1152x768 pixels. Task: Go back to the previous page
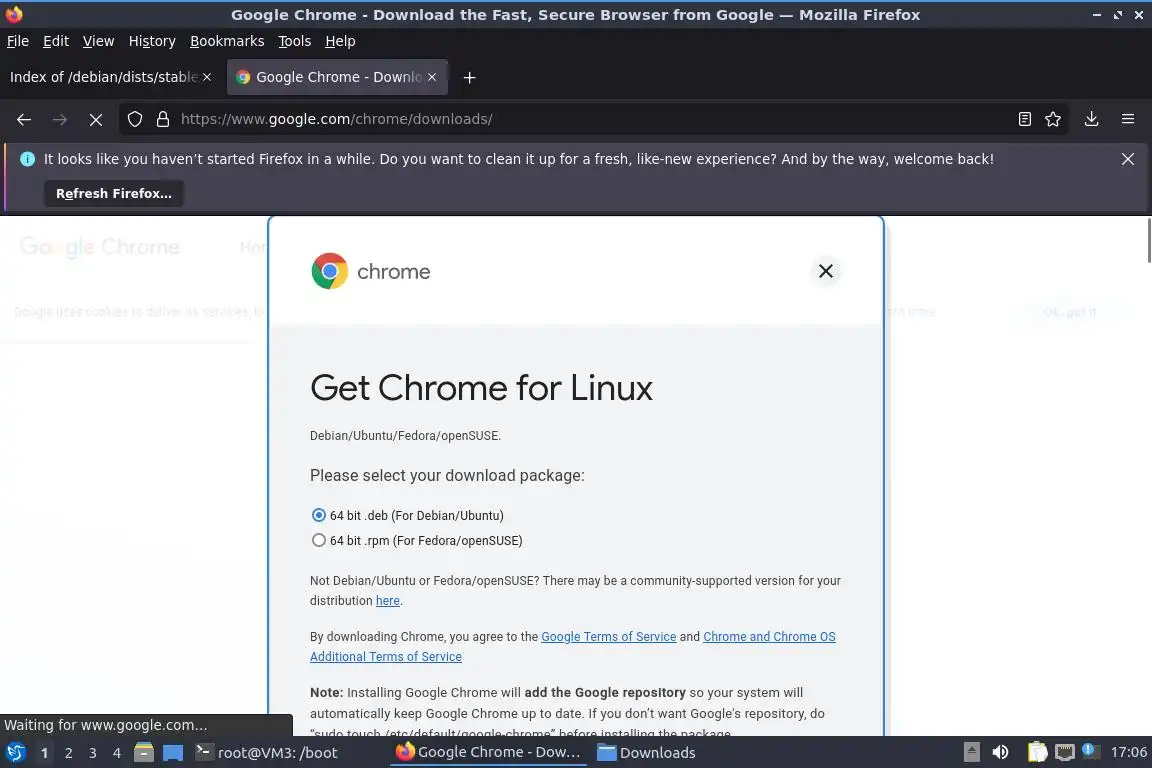(x=24, y=119)
